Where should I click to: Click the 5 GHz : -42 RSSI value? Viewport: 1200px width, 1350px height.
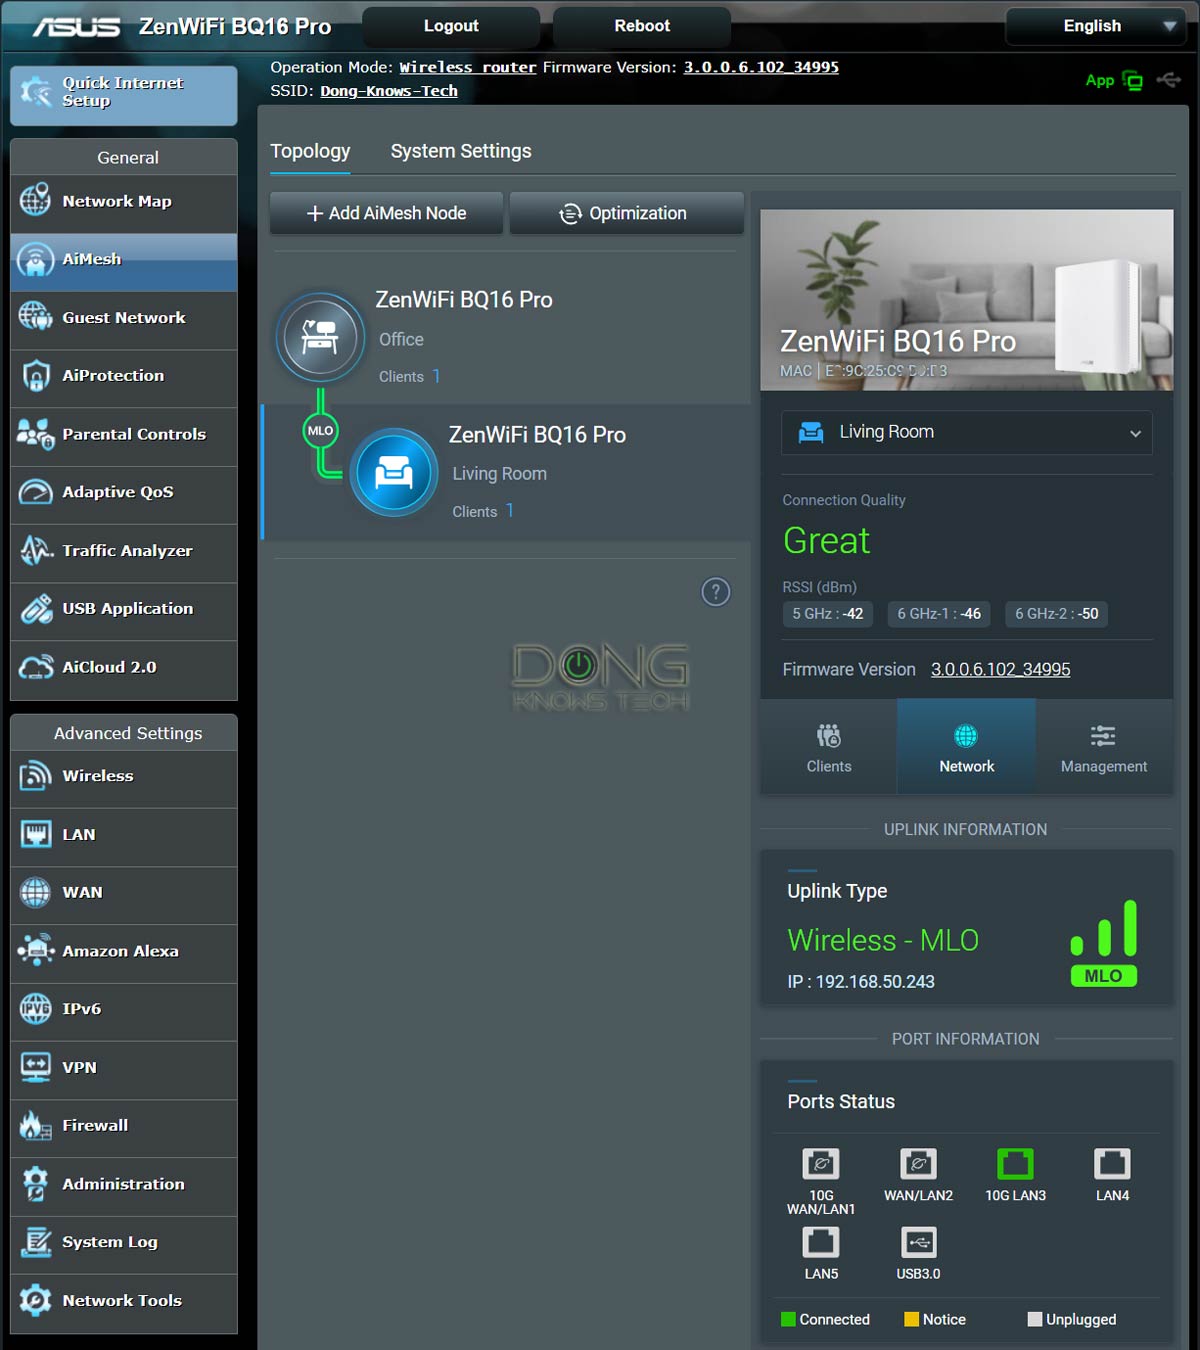[x=828, y=614]
